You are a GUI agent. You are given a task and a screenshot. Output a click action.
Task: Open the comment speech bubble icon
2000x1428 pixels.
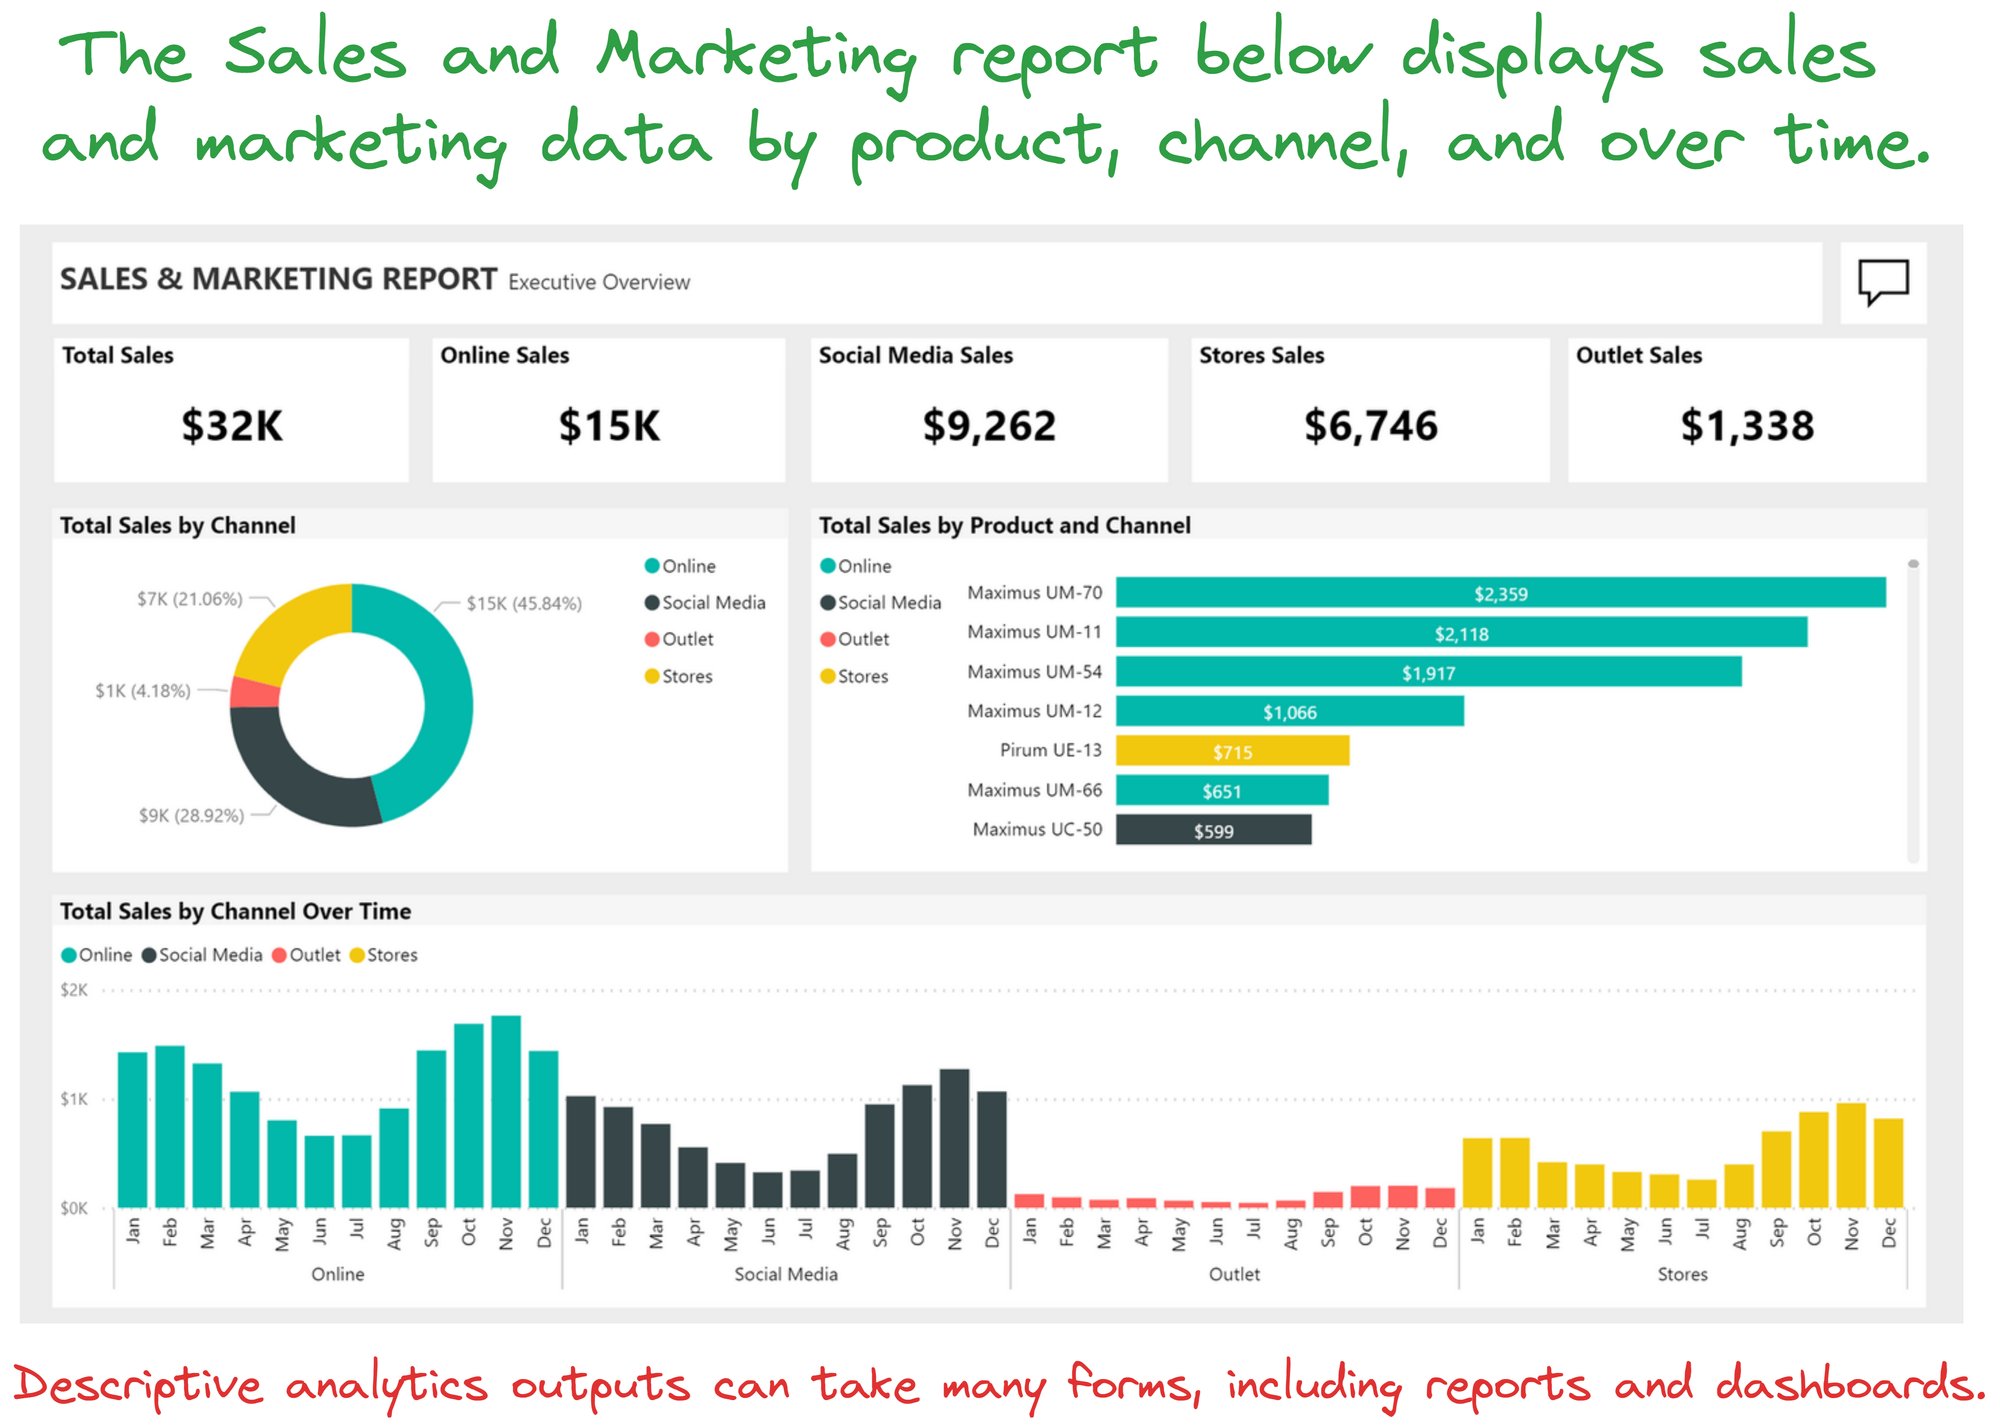1883,282
